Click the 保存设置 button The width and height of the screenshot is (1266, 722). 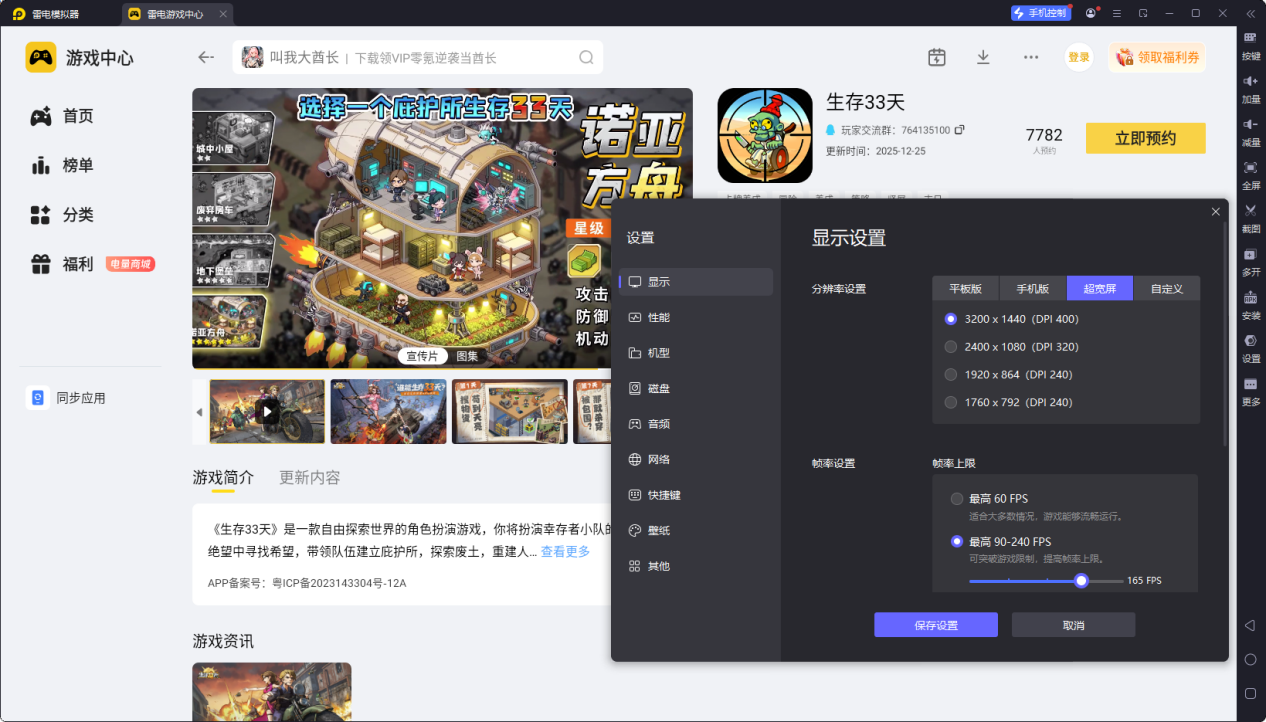click(x=936, y=625)
